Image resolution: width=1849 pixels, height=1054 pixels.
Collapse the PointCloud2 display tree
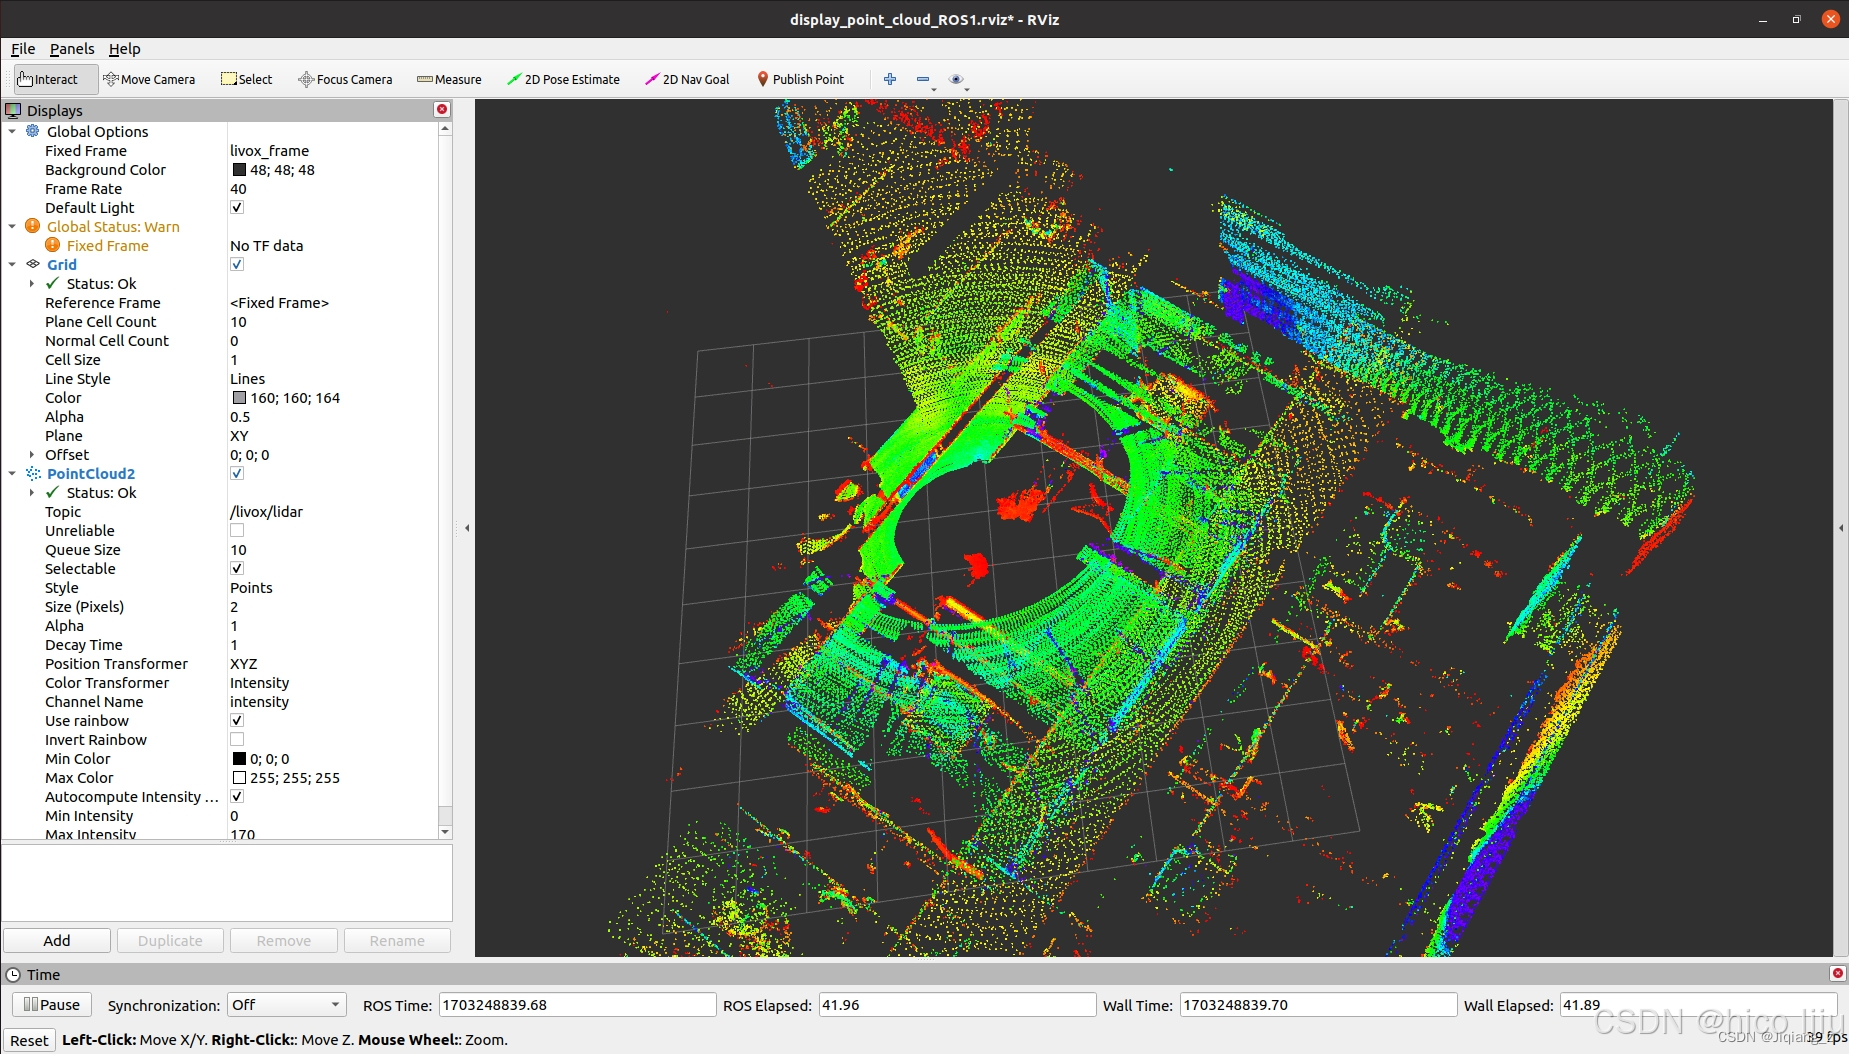point(12,474)
